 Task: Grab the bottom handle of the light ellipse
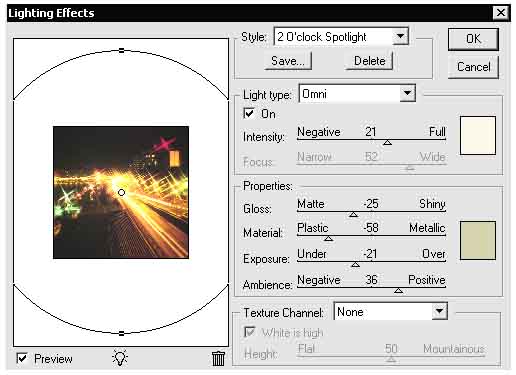pos(121,333)
